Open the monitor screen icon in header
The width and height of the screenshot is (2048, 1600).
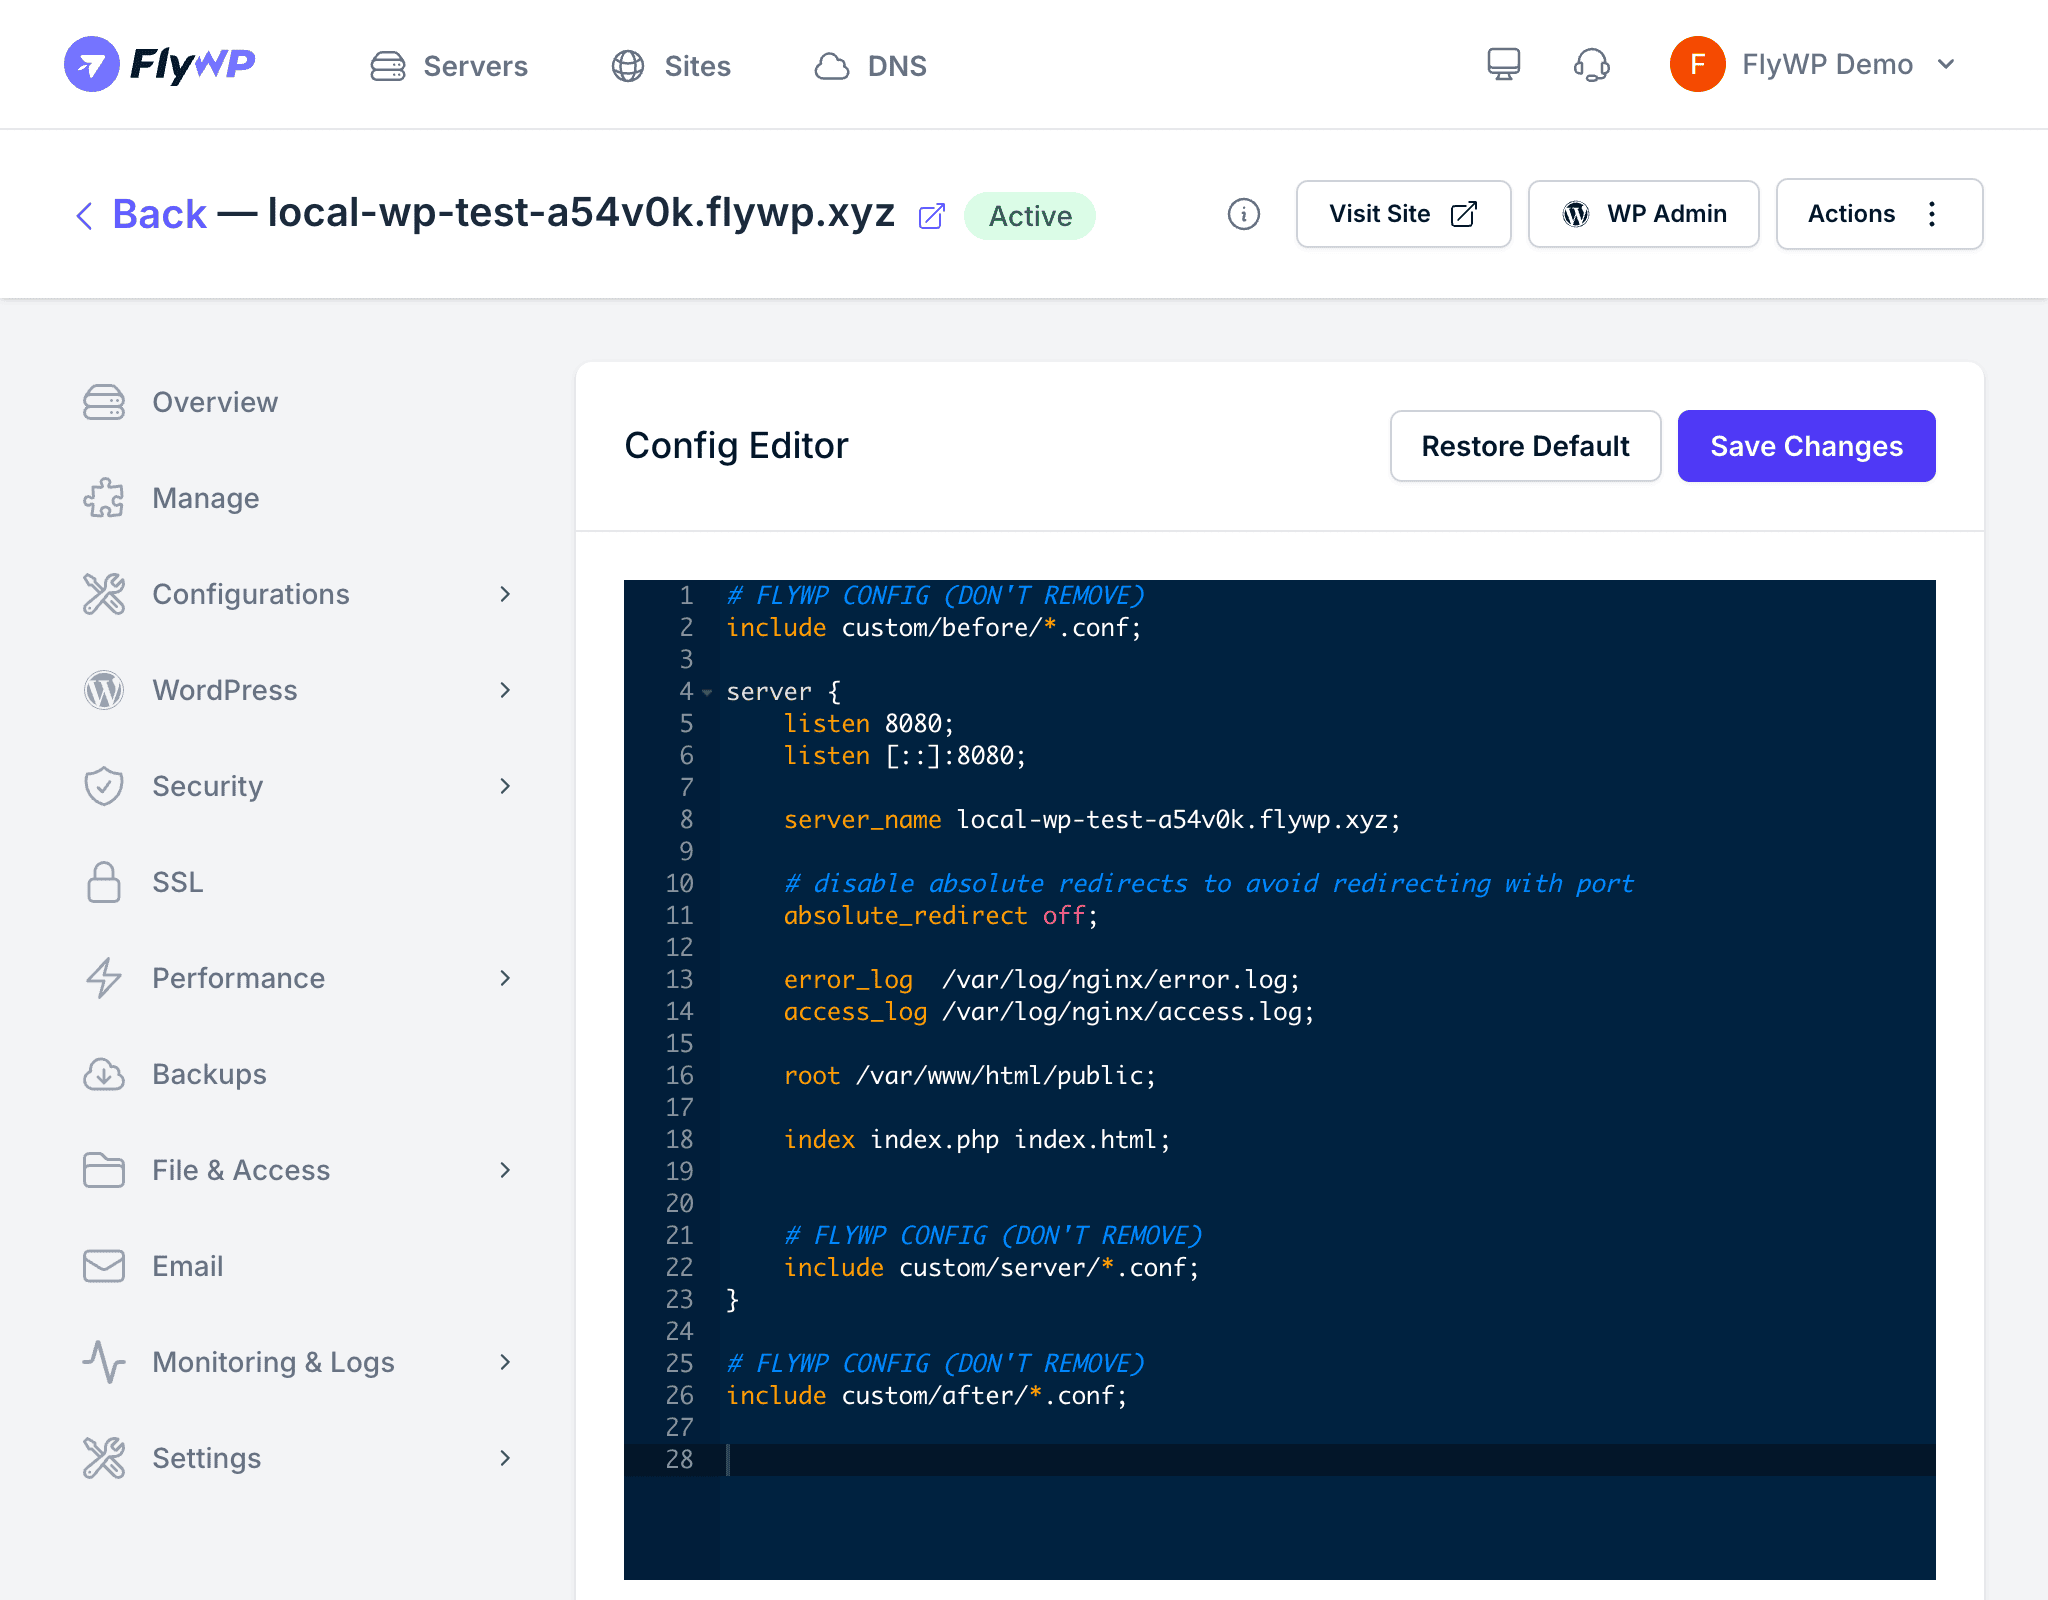pyautogui.click(x=1503, y=64)
